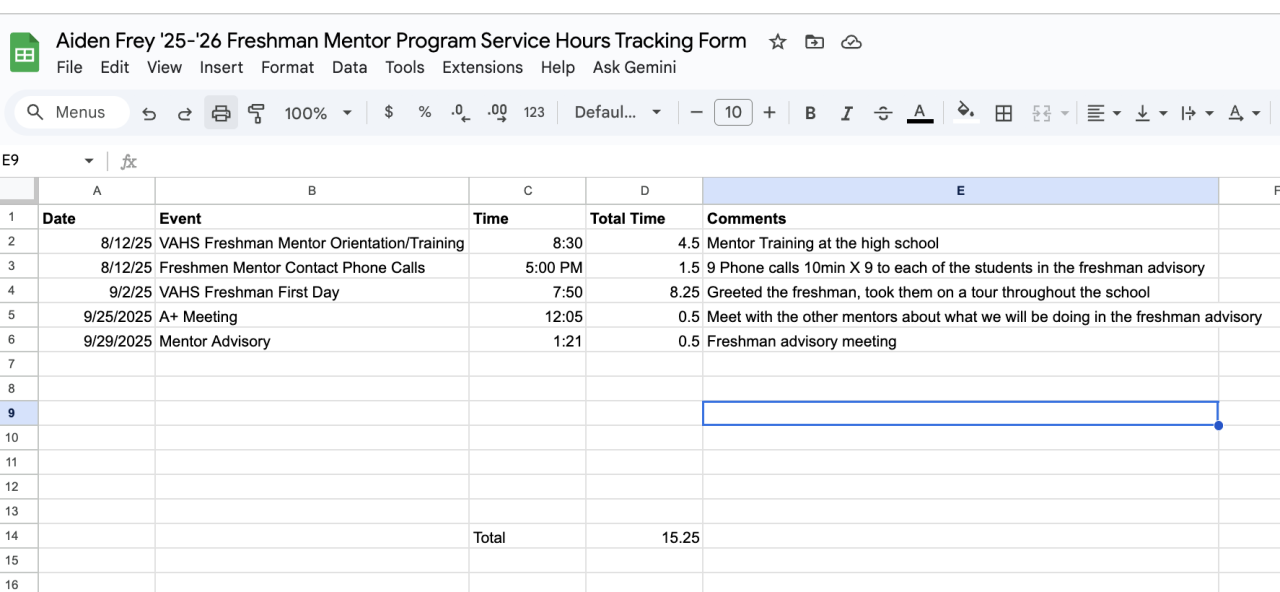Toggle bold formatting

811,113
